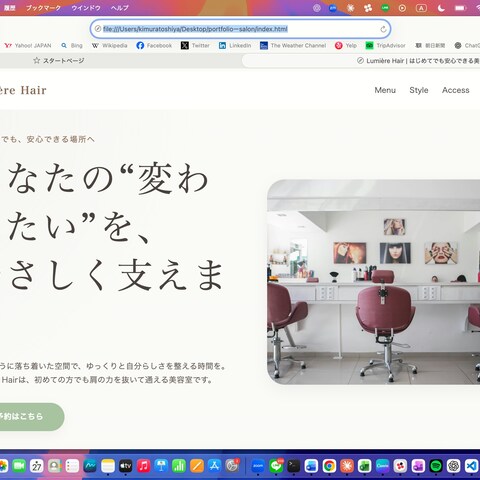This screenshot has width=480, height=480.
Task: Open the Focus moon icon in menu bar
Action: [441, 8]
